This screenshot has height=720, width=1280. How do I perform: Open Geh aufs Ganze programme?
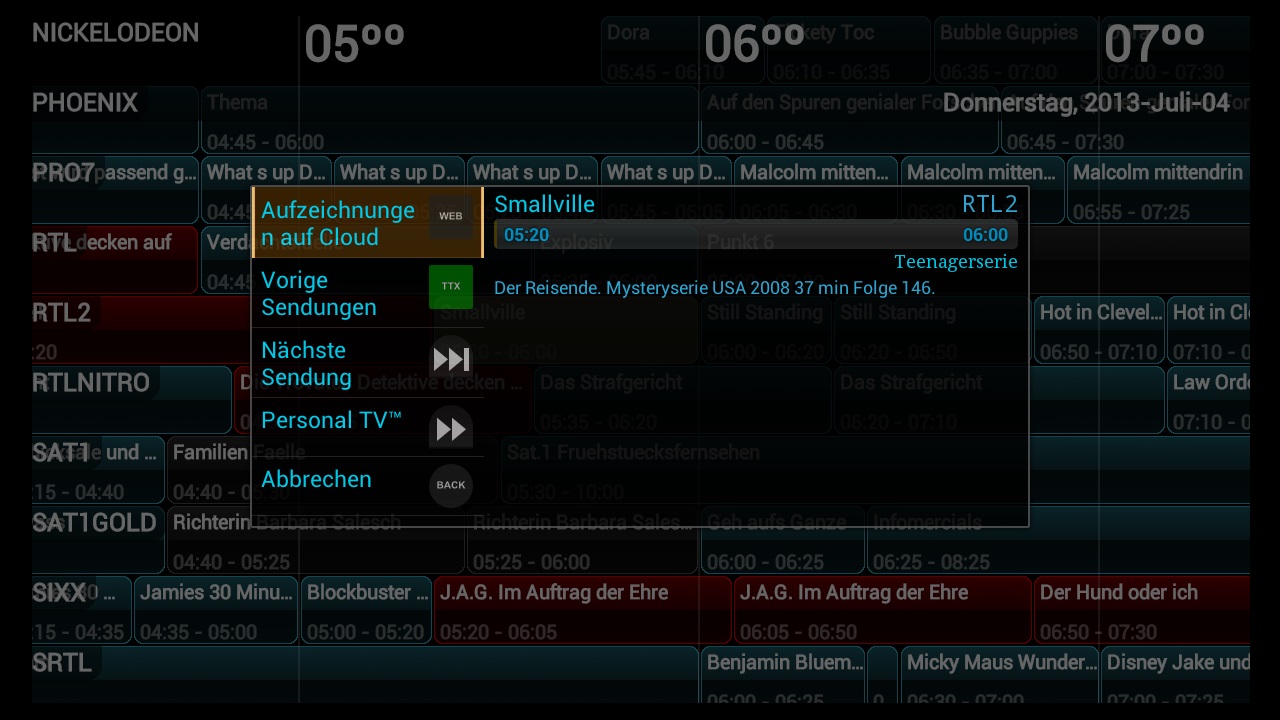(x=782, y=540)
